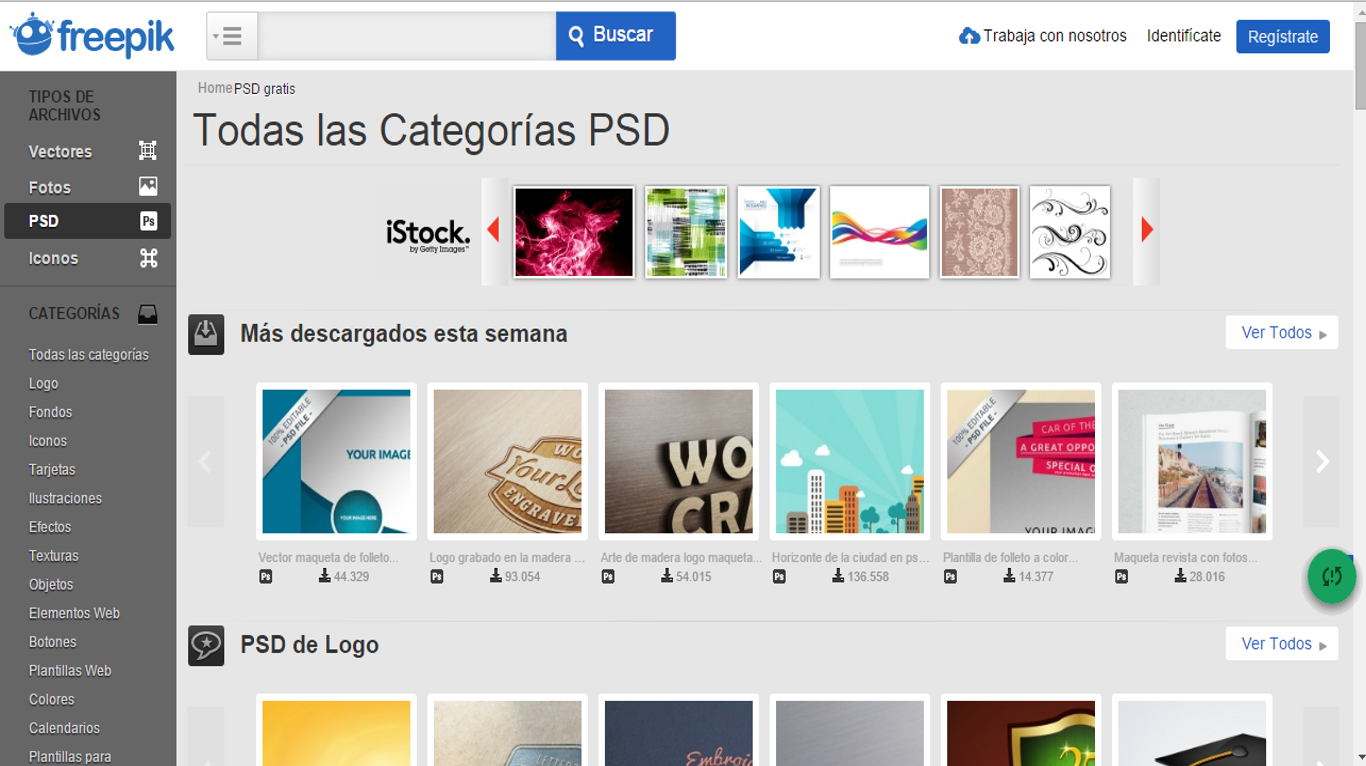Select the PSD file type icon
The width and height of the screenshot is (1366, 766).
click(148, 220)
